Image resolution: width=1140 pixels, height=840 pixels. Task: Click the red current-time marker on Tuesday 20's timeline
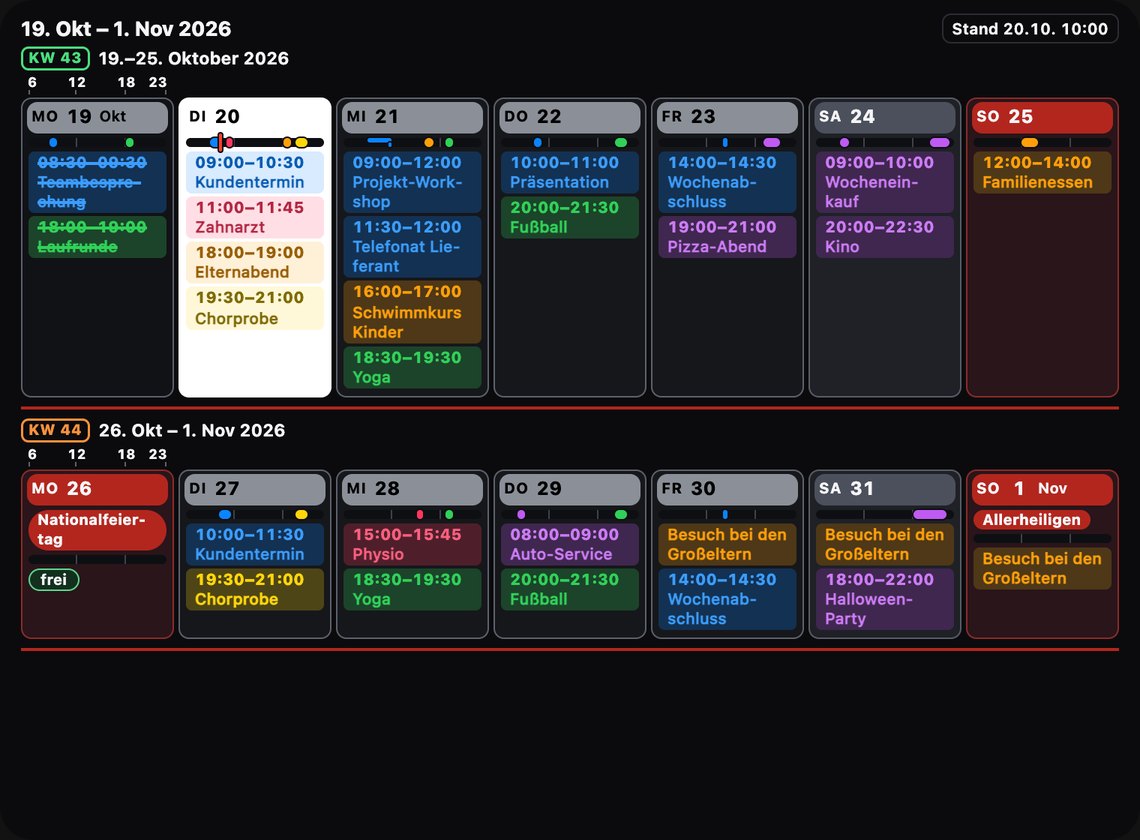tap(220, 143)
